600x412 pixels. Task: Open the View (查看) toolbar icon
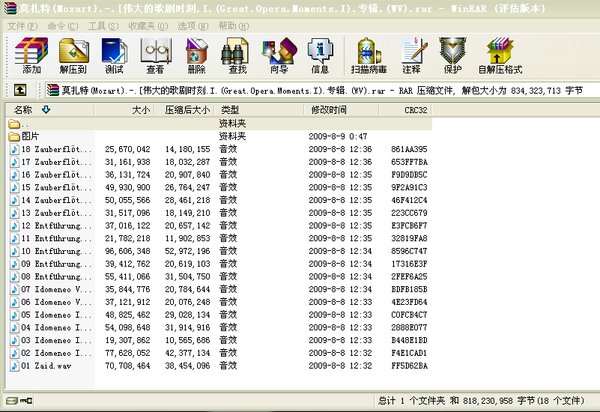click(155, 55)
